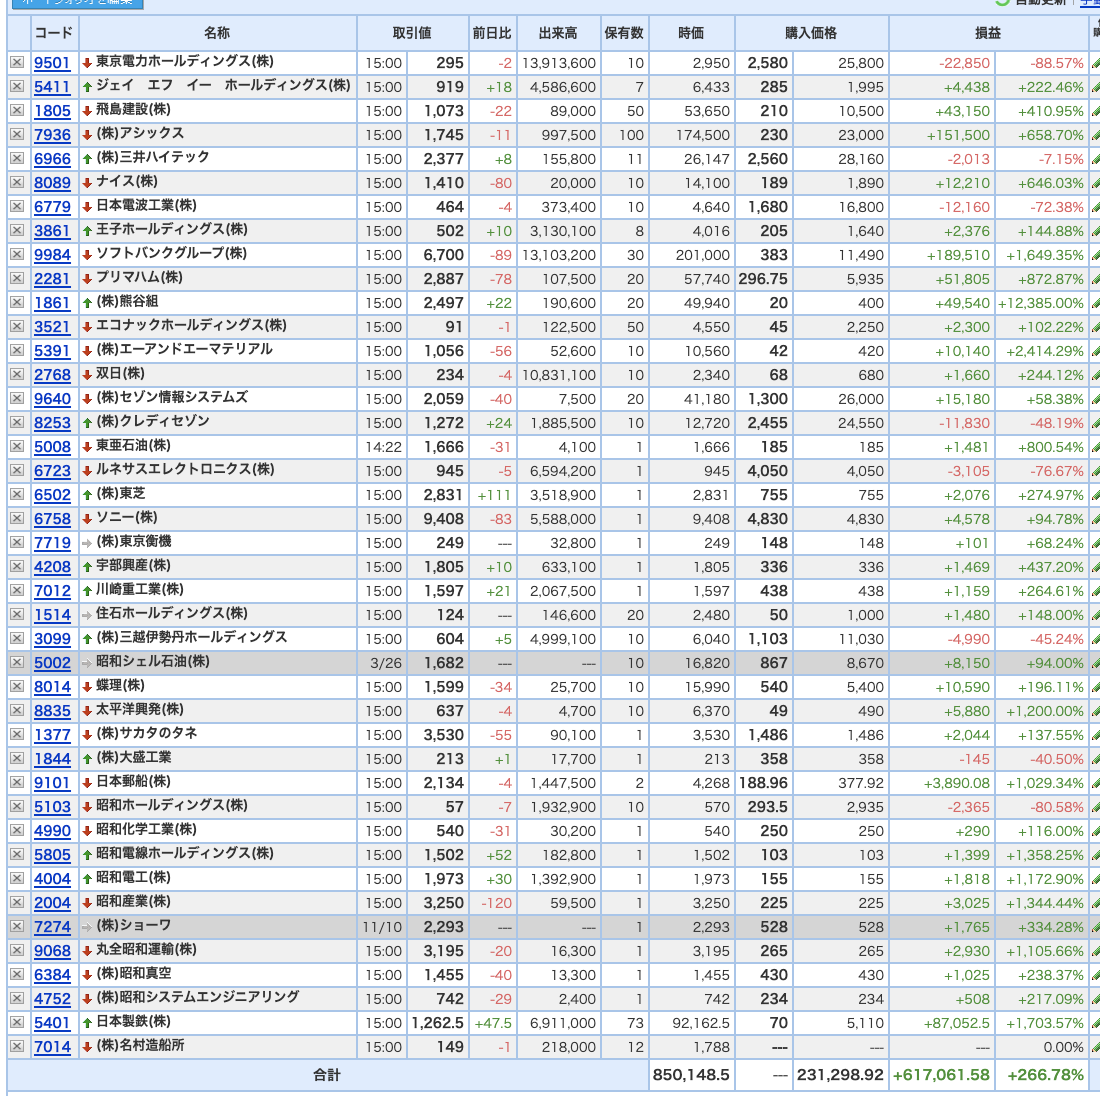Viewport: 1100px width, 1096px height.
Task: Click the 購入価格 column header
Action: coord(811,33)
